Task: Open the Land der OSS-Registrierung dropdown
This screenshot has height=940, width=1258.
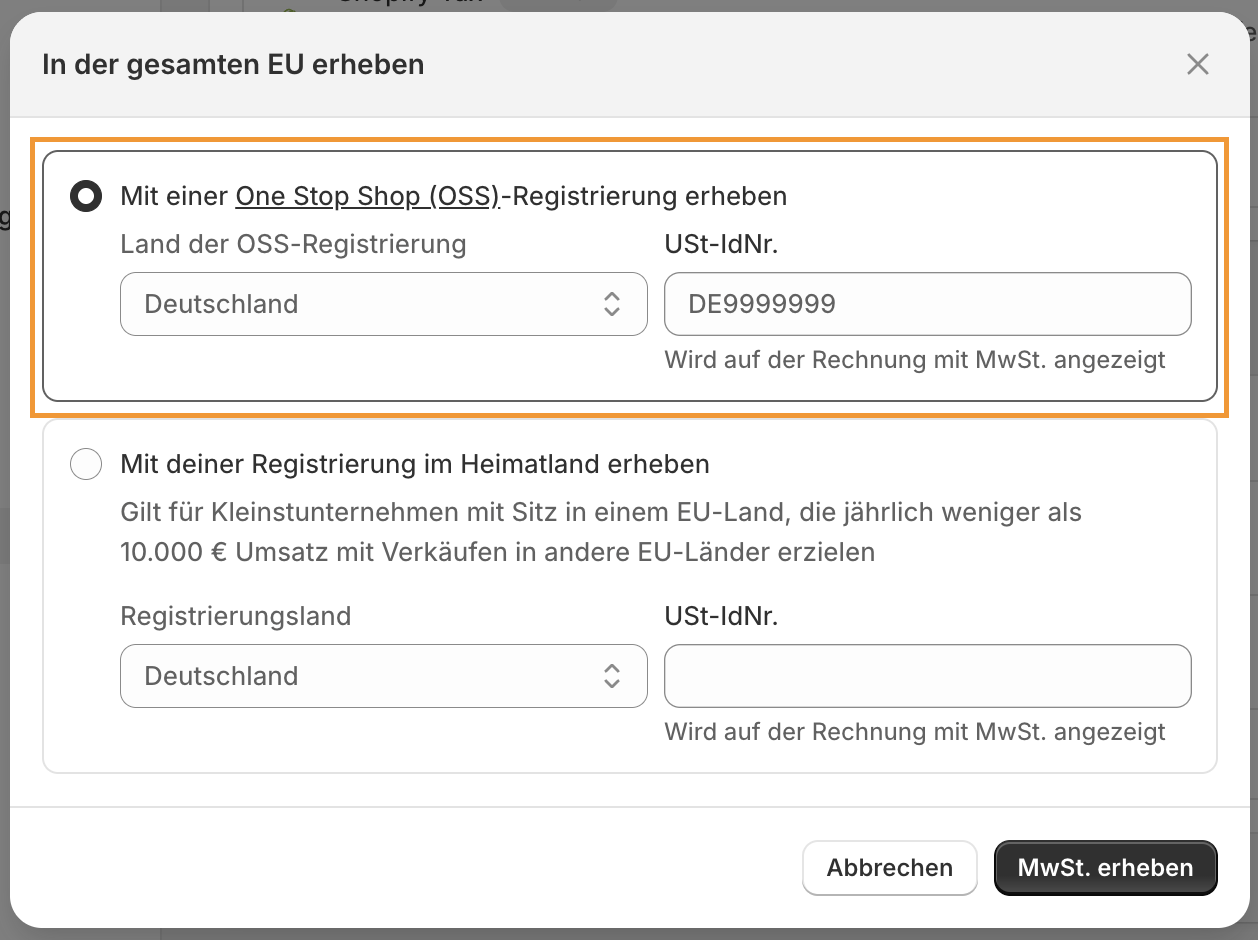Action: click(383, 304)
